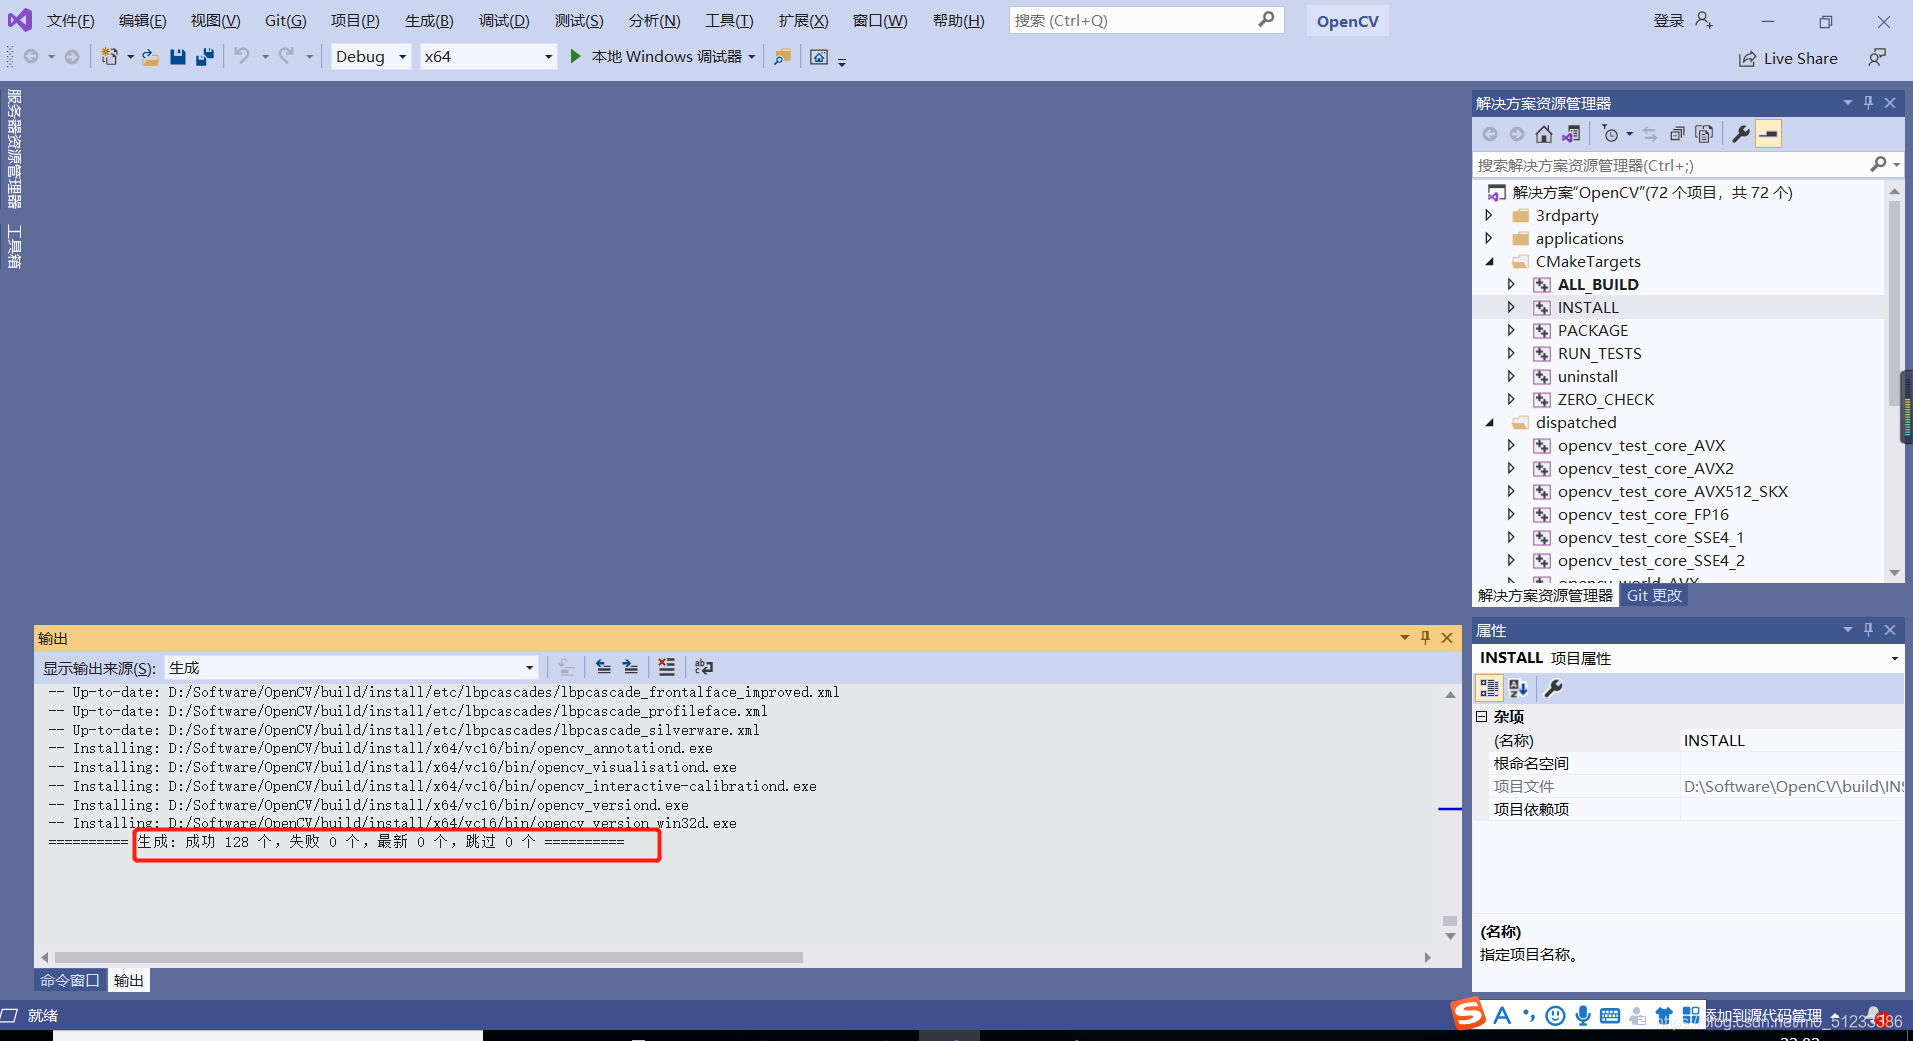Click the go to next message icon
1913x1041 pixels.
pyautogui.click(x=630, y=667)
